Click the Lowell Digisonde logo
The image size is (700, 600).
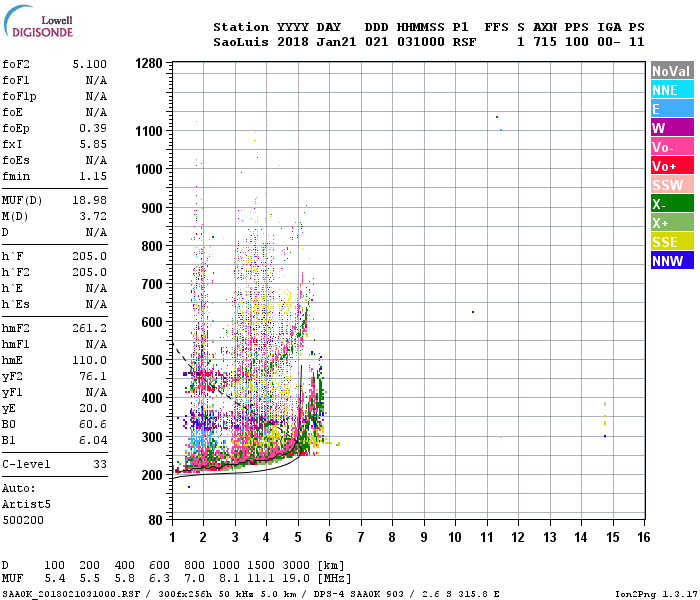pos(38,22)
